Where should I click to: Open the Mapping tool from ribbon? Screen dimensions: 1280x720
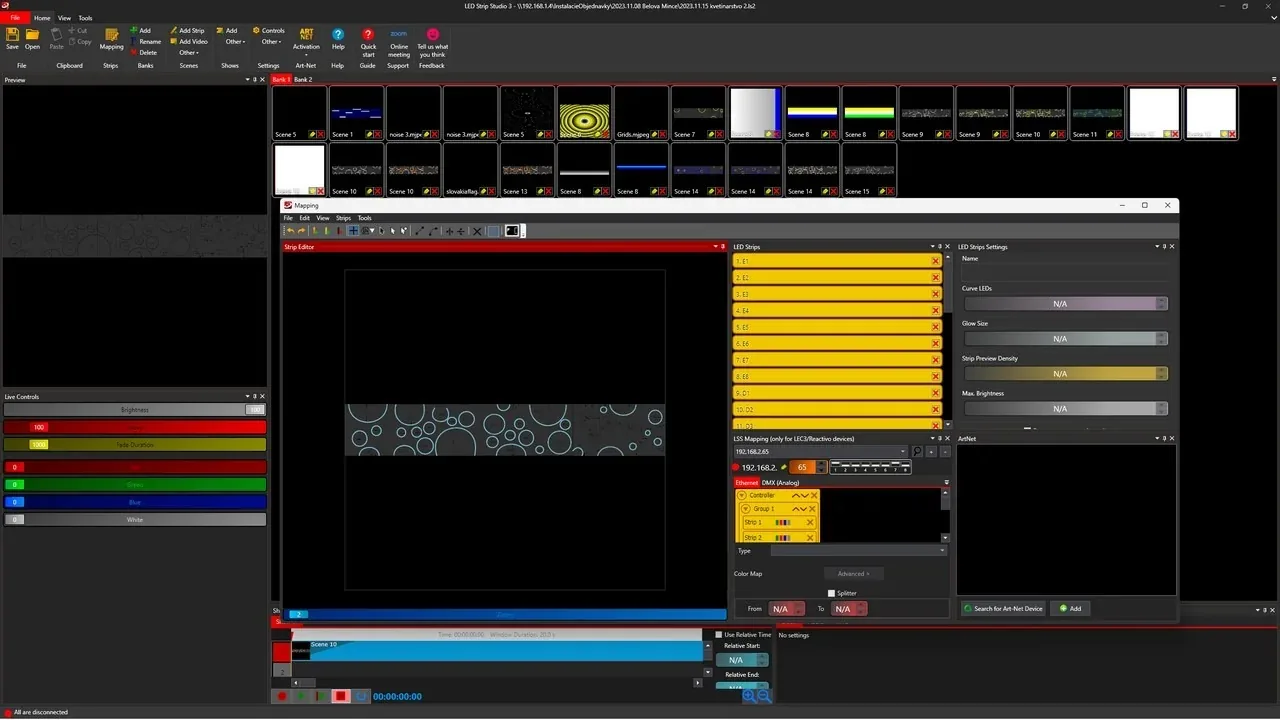(112, 38)
